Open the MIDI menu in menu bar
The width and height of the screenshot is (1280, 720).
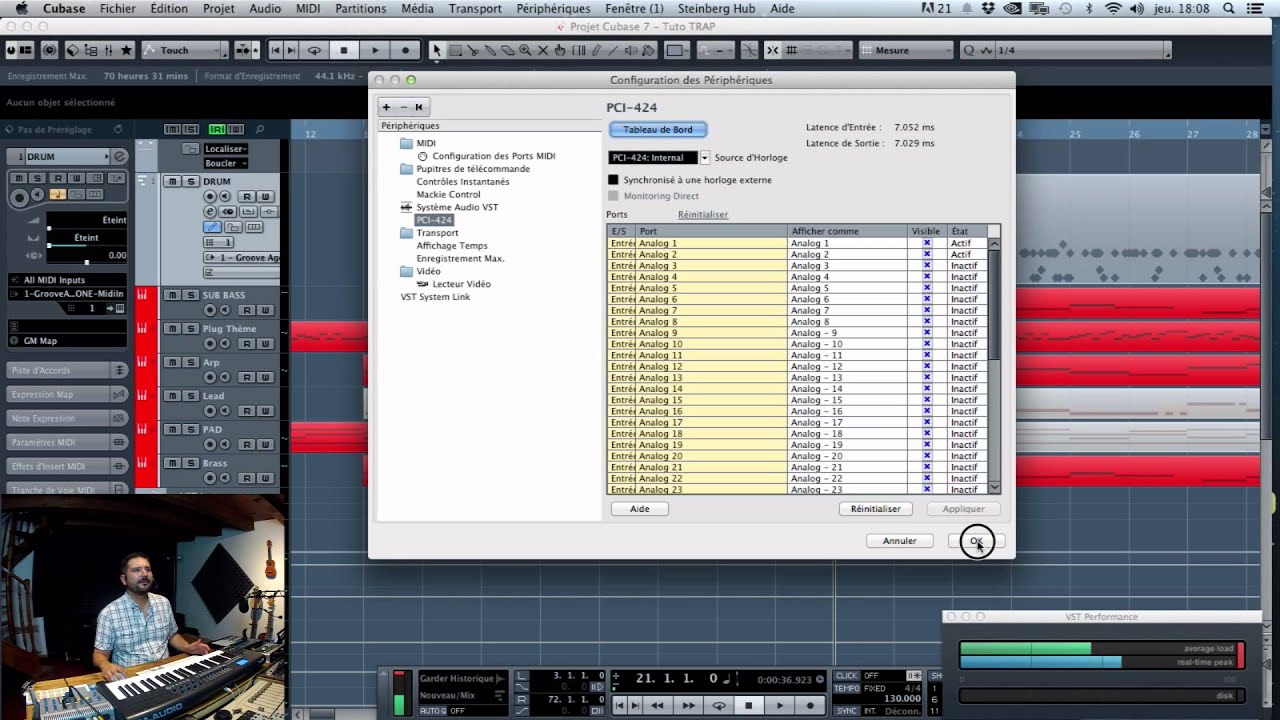tap(308, 8)
